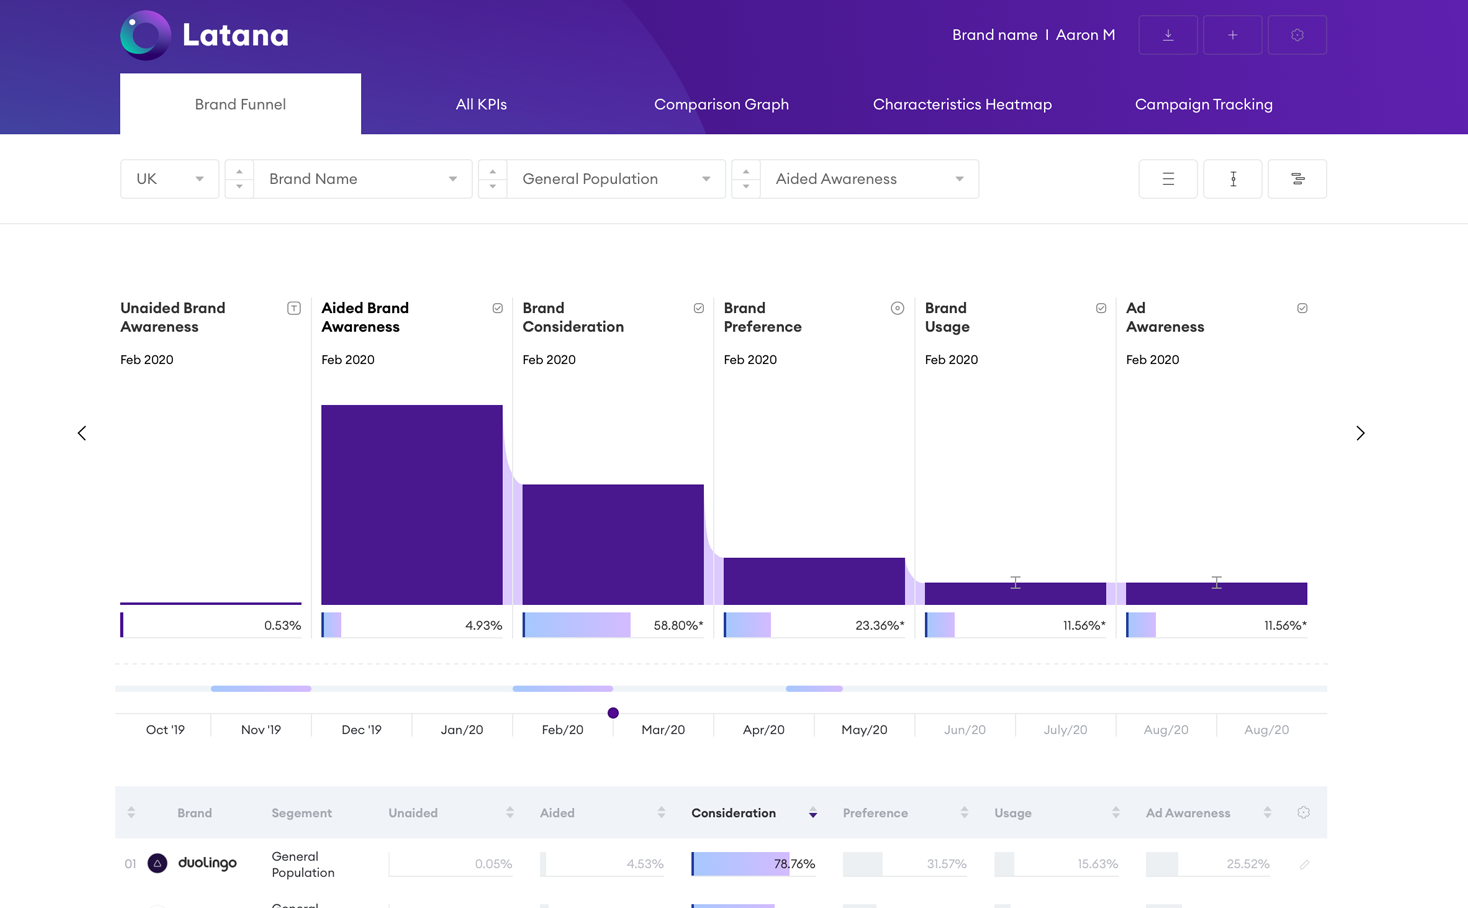Open the UK country dropdown
Viewport: 1468px width, 908px height.
coord(169,179)
